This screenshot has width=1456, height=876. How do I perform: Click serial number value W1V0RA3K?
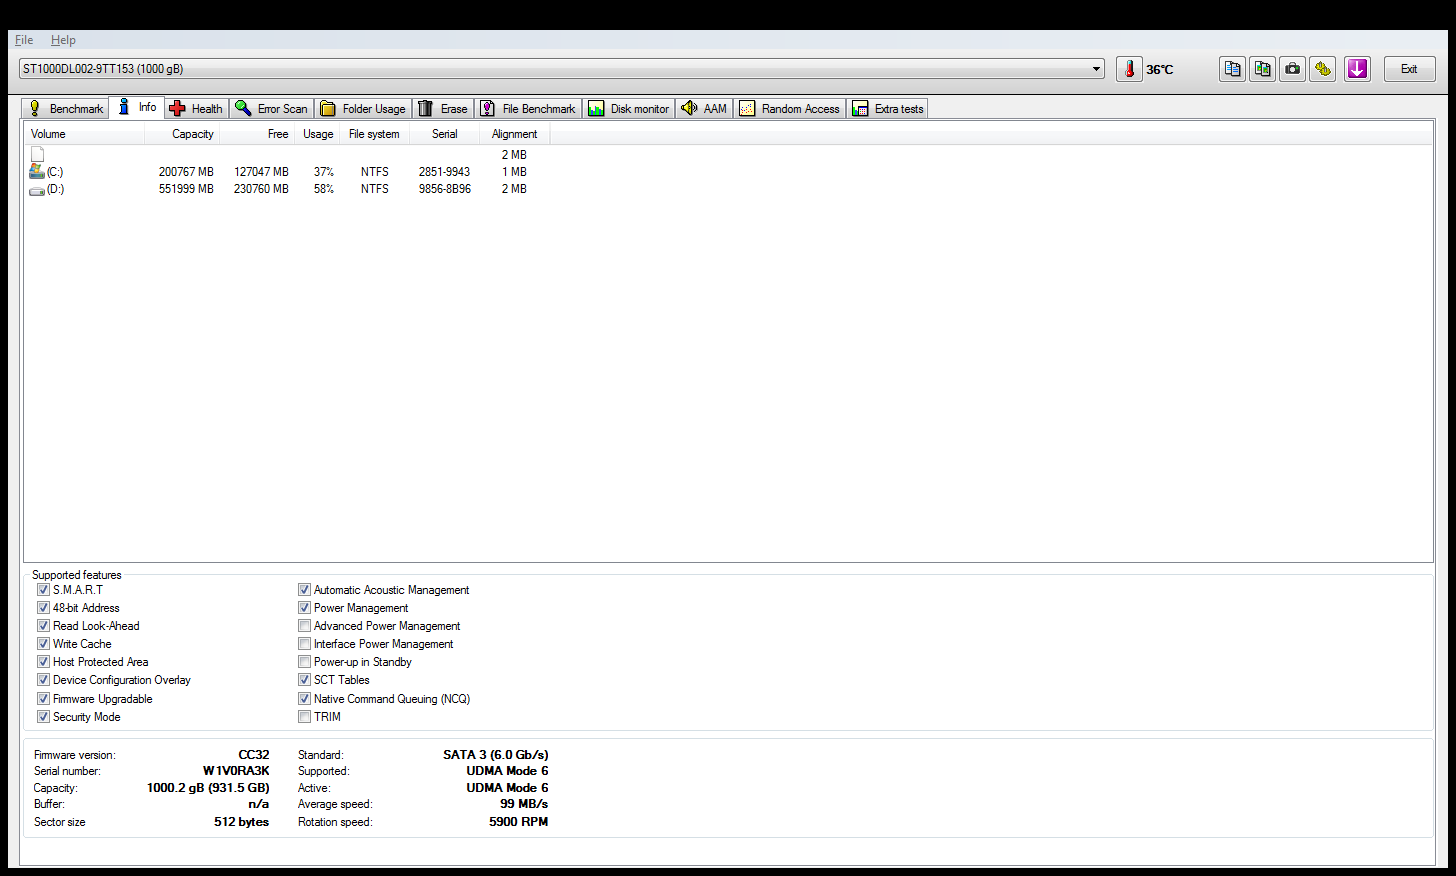pyautogui.click(x=236, y=771)
